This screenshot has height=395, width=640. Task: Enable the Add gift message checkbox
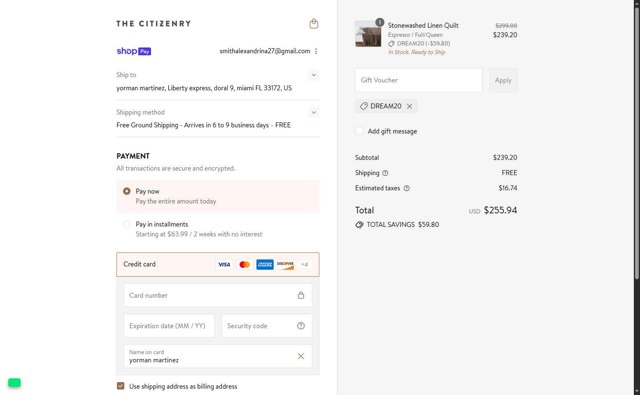(x=359, y=131)
